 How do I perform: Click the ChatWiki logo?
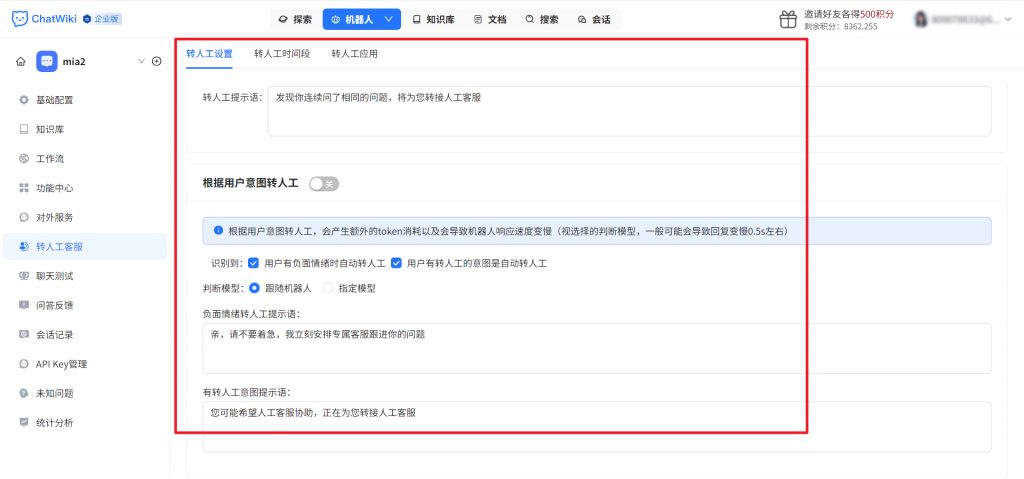click(44, 19)
